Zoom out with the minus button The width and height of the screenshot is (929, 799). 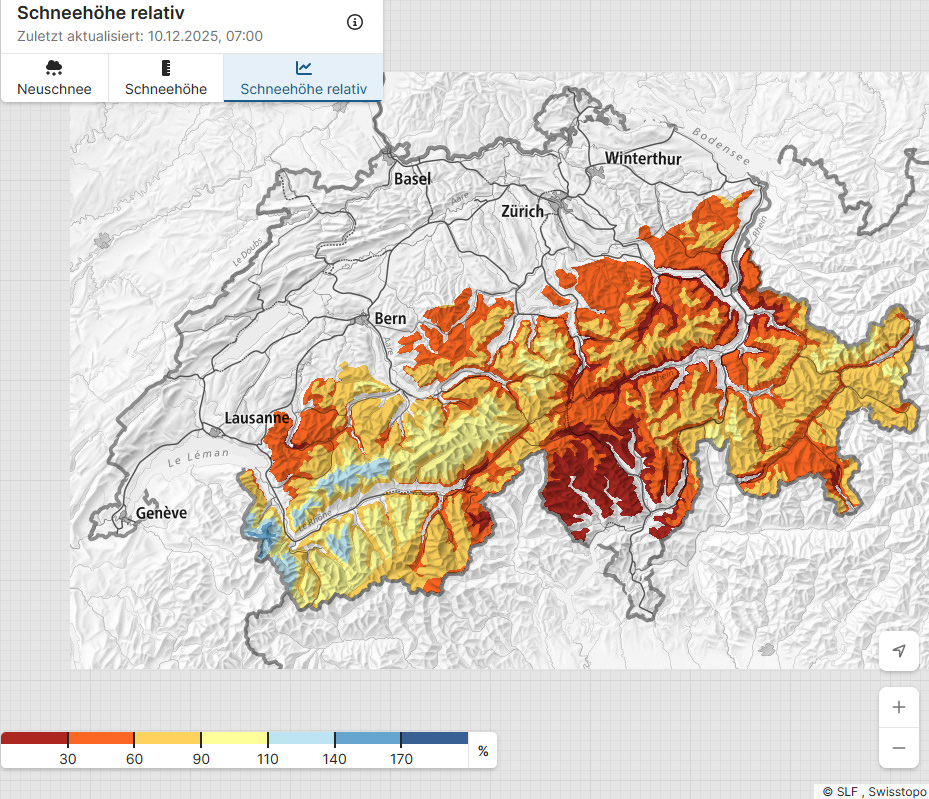pos(899,748)
